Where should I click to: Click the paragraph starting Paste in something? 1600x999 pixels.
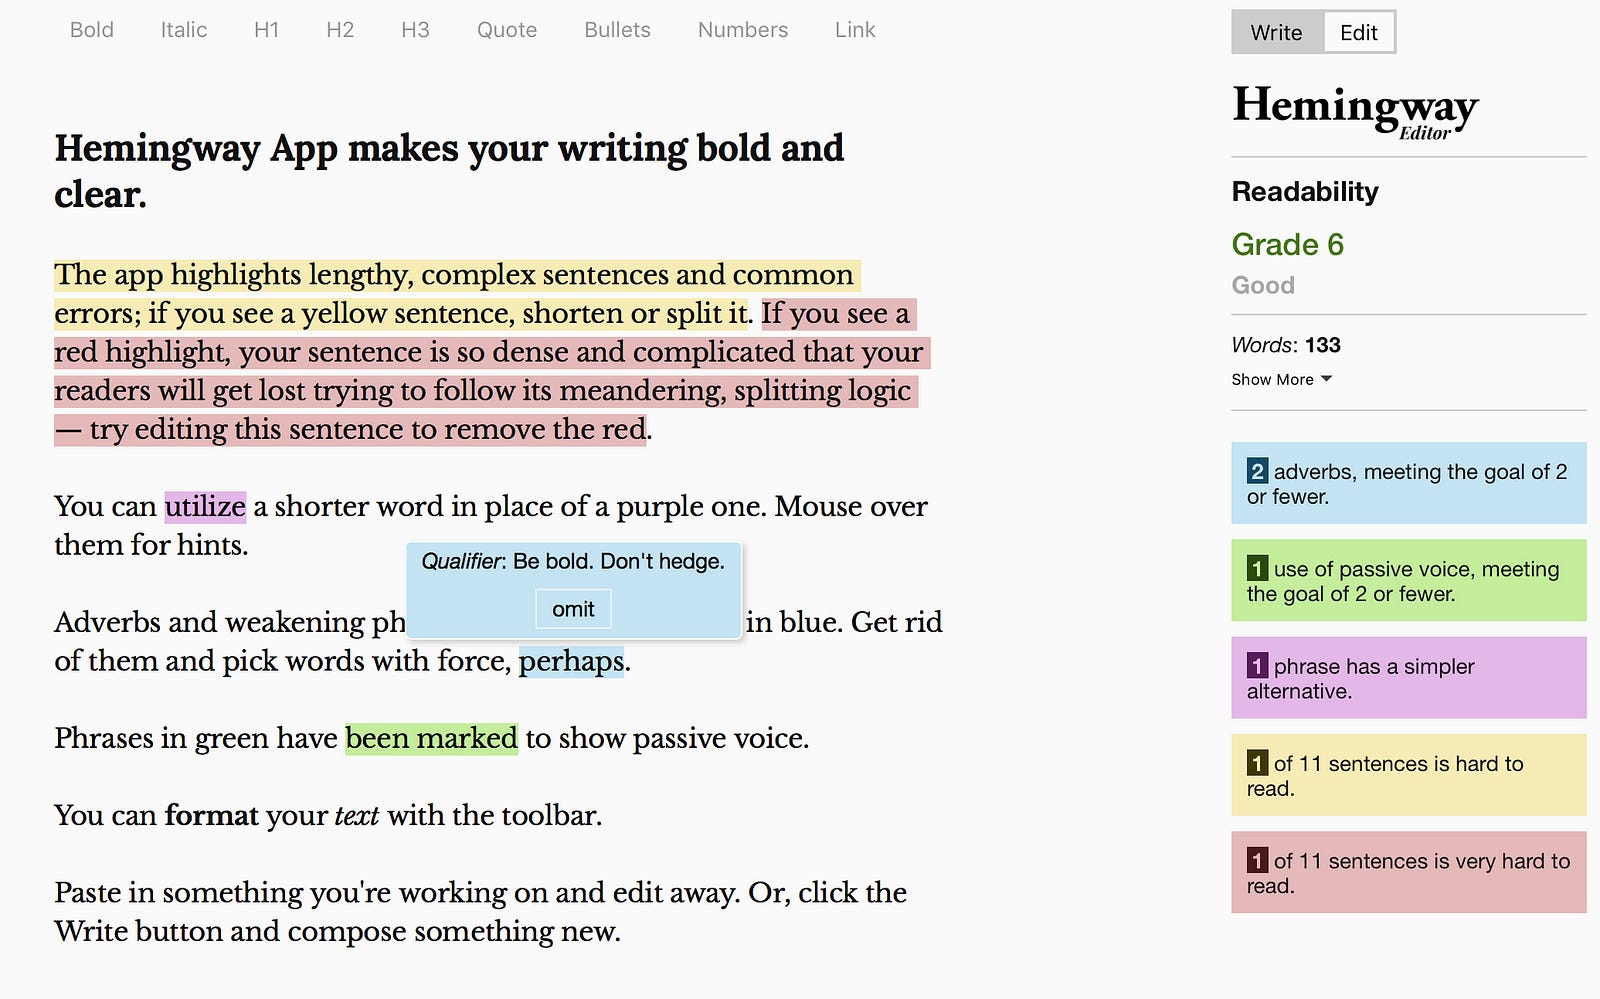click(480, 911)
